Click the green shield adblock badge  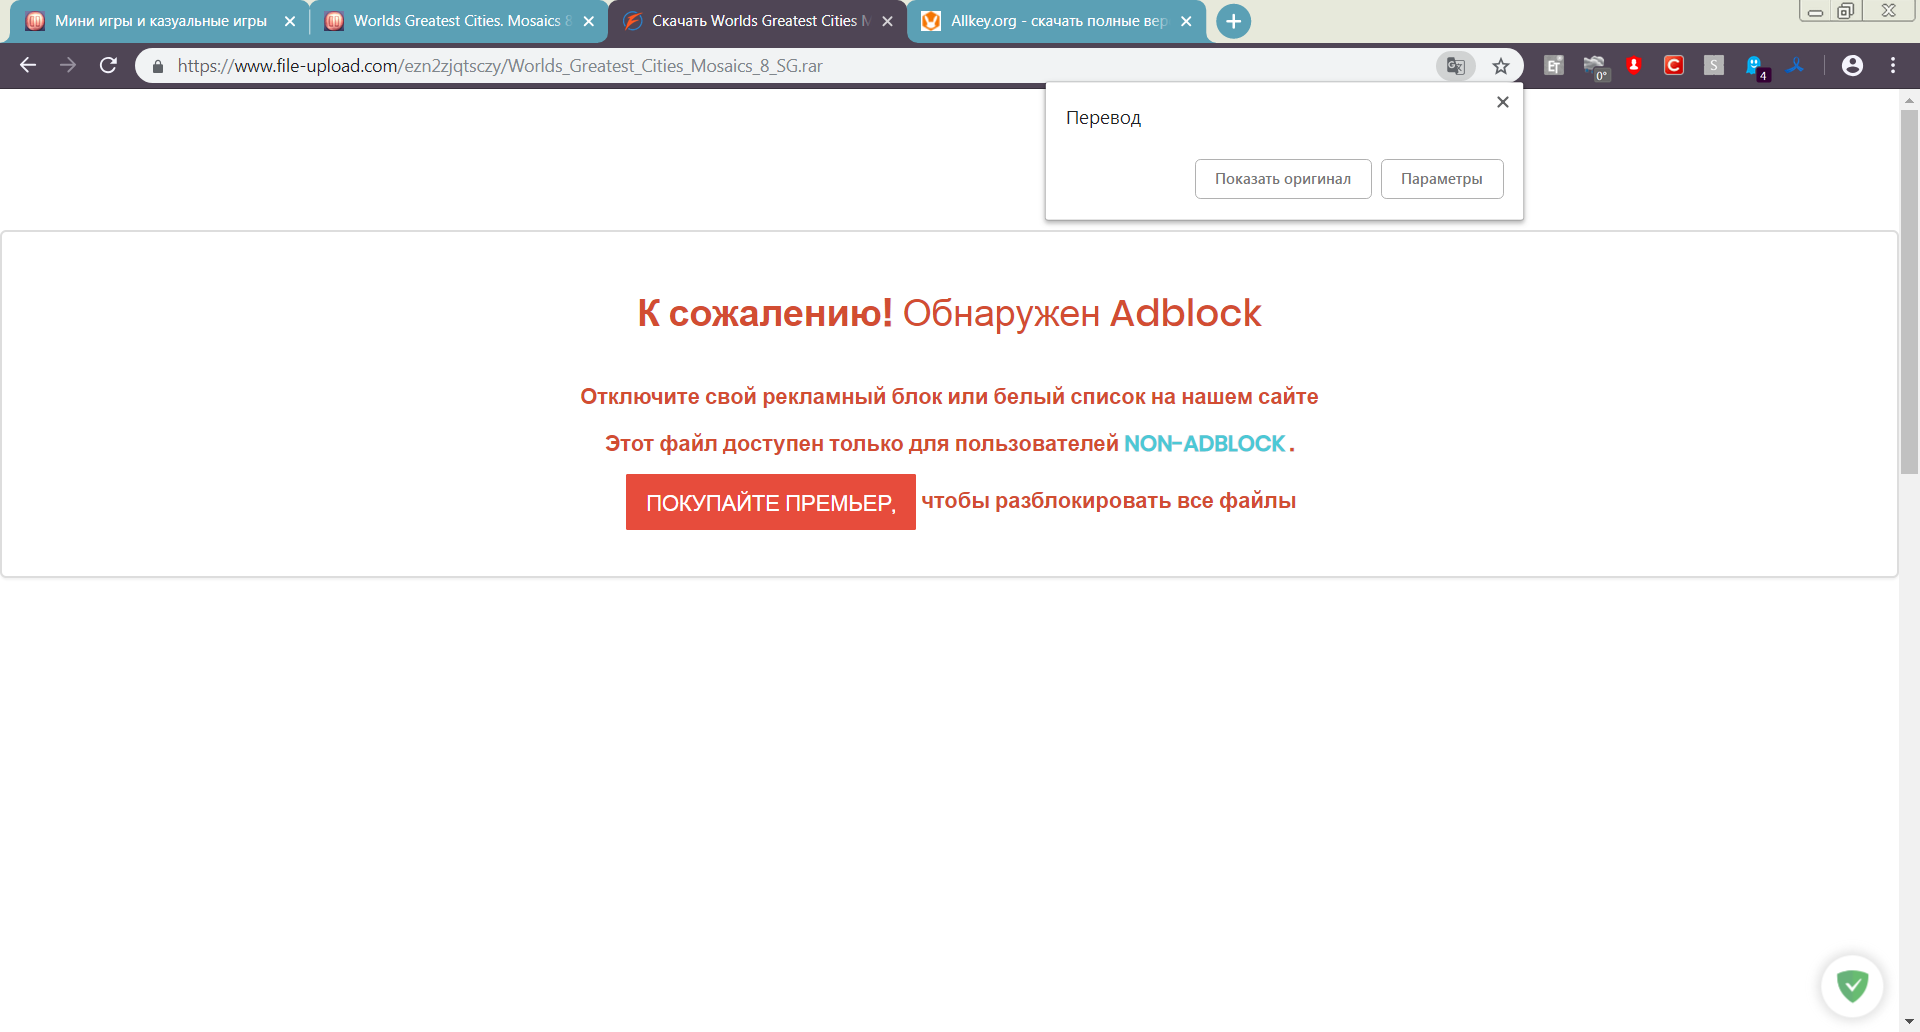pyautogui.click(x=1852, y=986)
